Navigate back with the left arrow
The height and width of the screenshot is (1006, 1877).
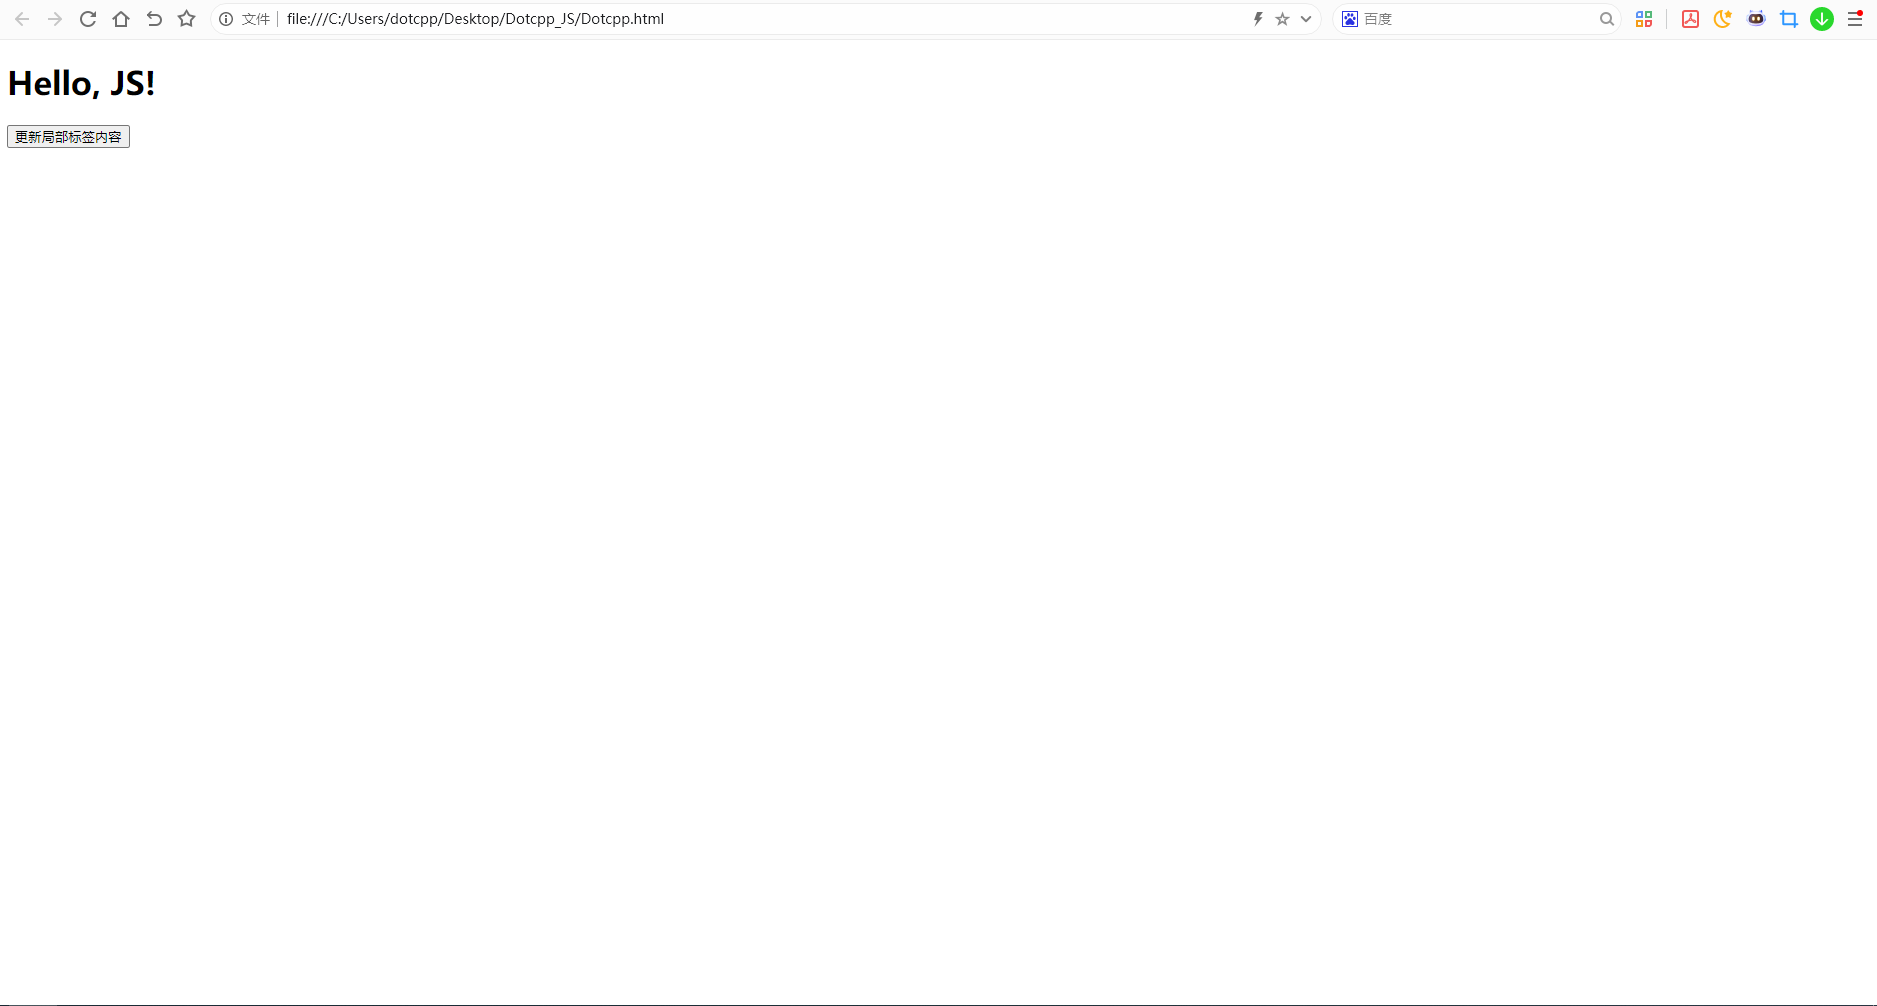(x=21, y=18)
